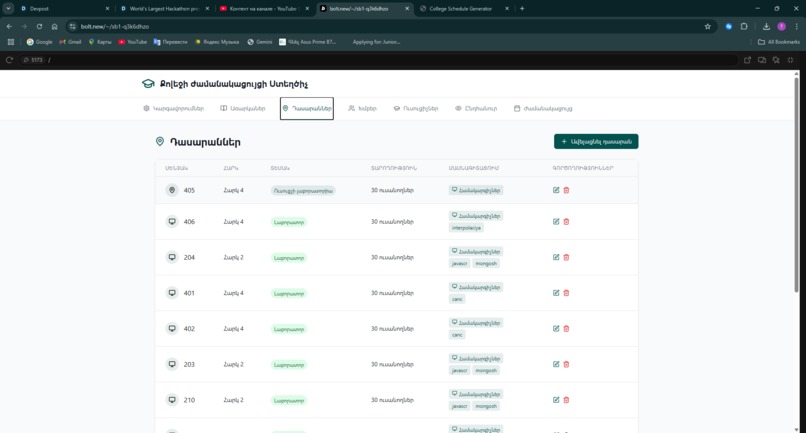Screen dimensions: 806x433
Task: Open the apps grid in the bookmarks bar
Action: click(11, 42)
